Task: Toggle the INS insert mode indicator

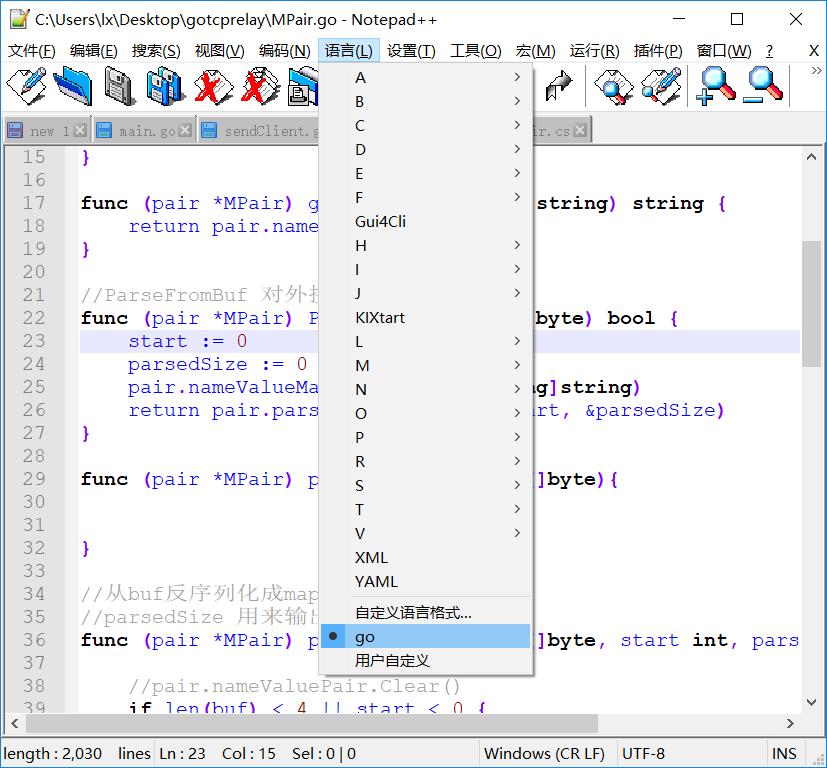Action: coord(784,753)
